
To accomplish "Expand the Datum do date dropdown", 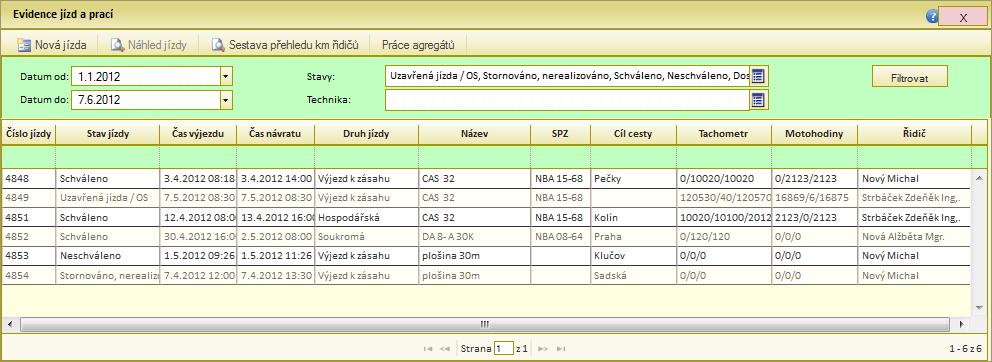I will (x=226, y=100).
